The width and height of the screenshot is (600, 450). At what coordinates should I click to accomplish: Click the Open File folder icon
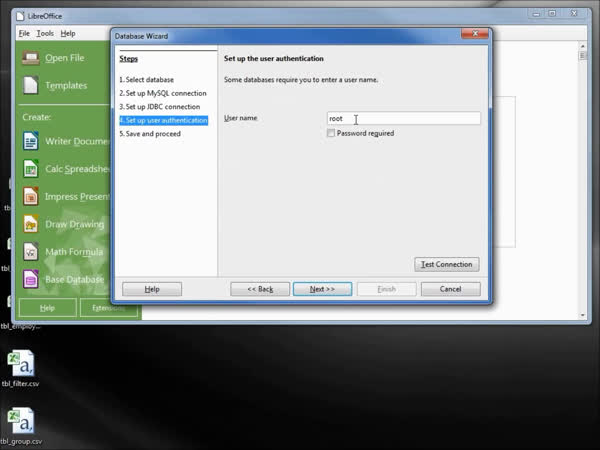[29, 58]
